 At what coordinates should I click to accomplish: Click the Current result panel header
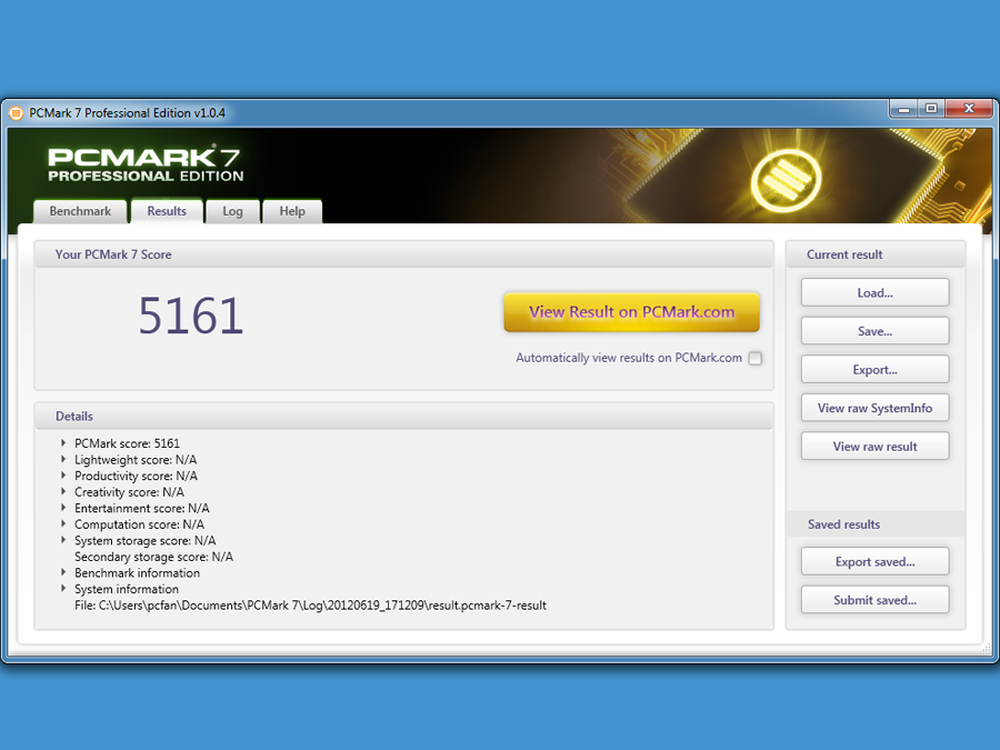(x=844, y=254)
